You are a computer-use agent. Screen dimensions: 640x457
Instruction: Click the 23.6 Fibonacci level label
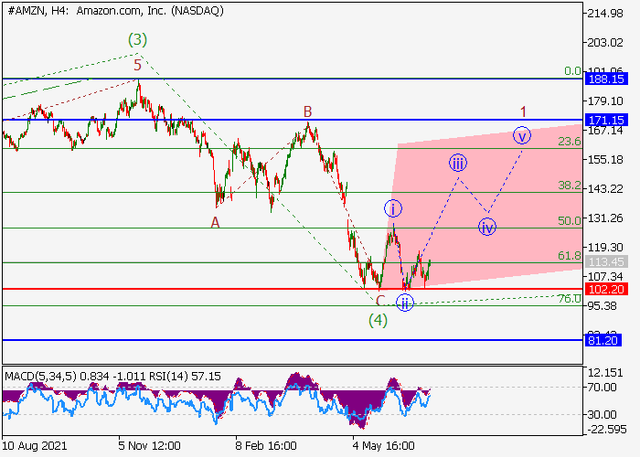(569, 142)
